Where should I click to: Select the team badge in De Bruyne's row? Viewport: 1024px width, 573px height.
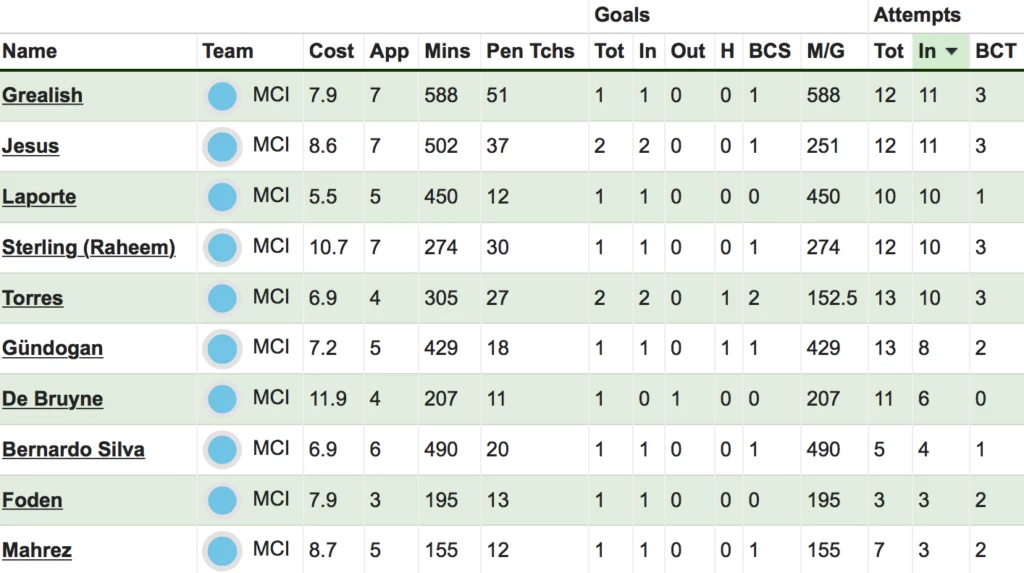(222, 399)
